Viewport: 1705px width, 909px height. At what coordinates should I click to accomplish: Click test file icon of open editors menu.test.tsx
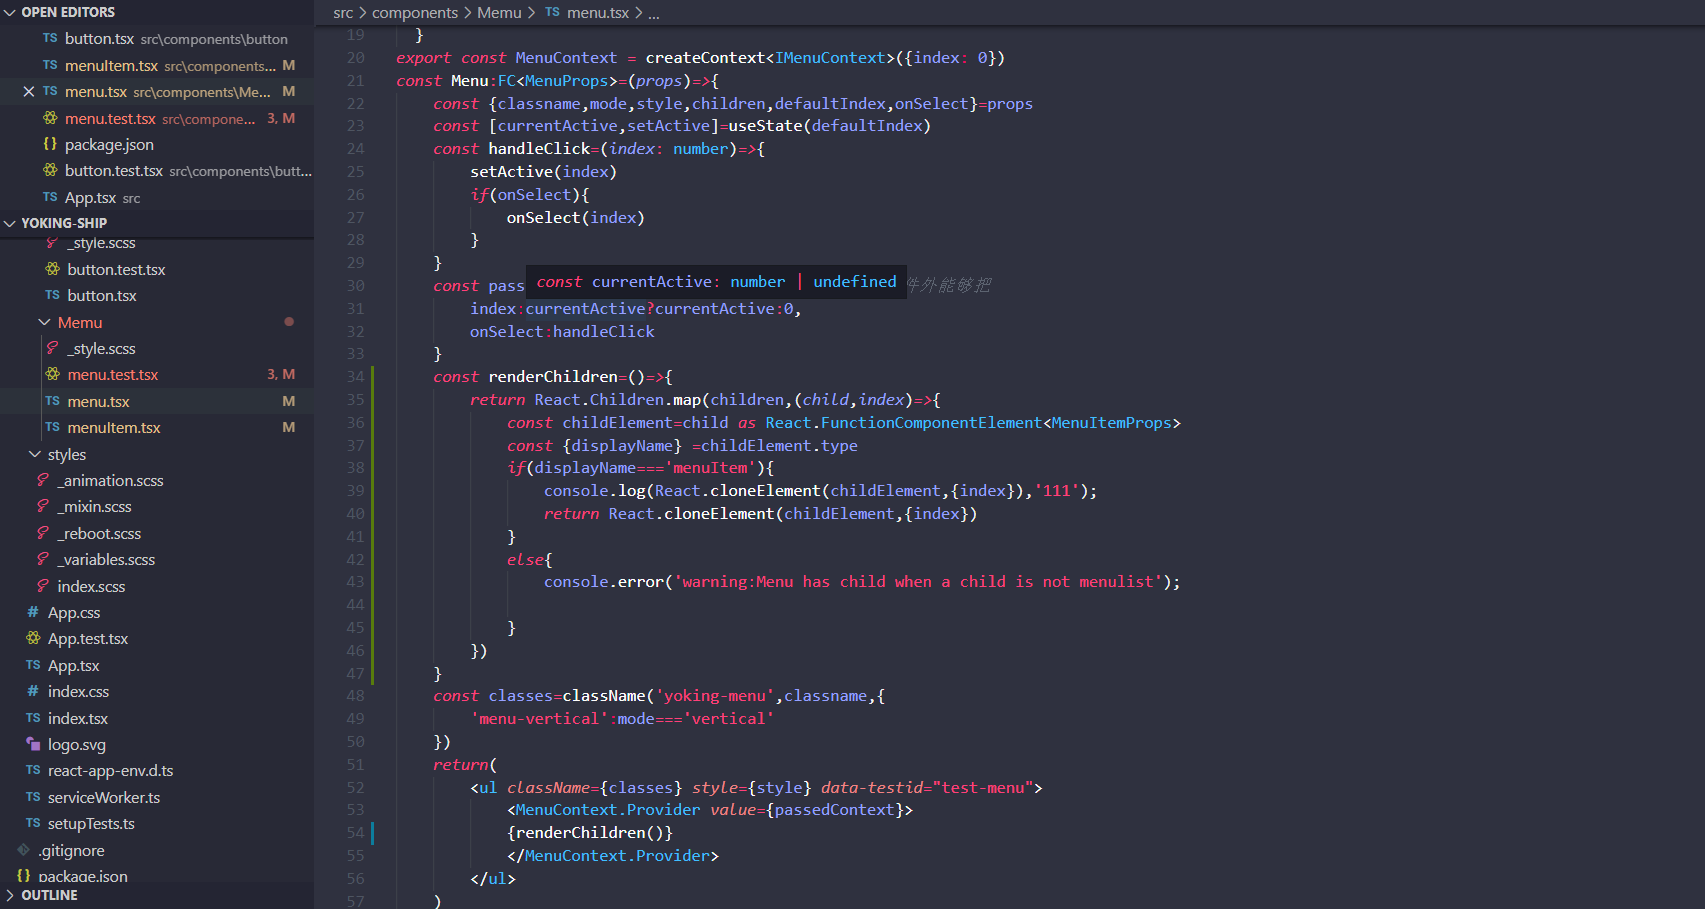pyautogui.click(x=50, y=118)
